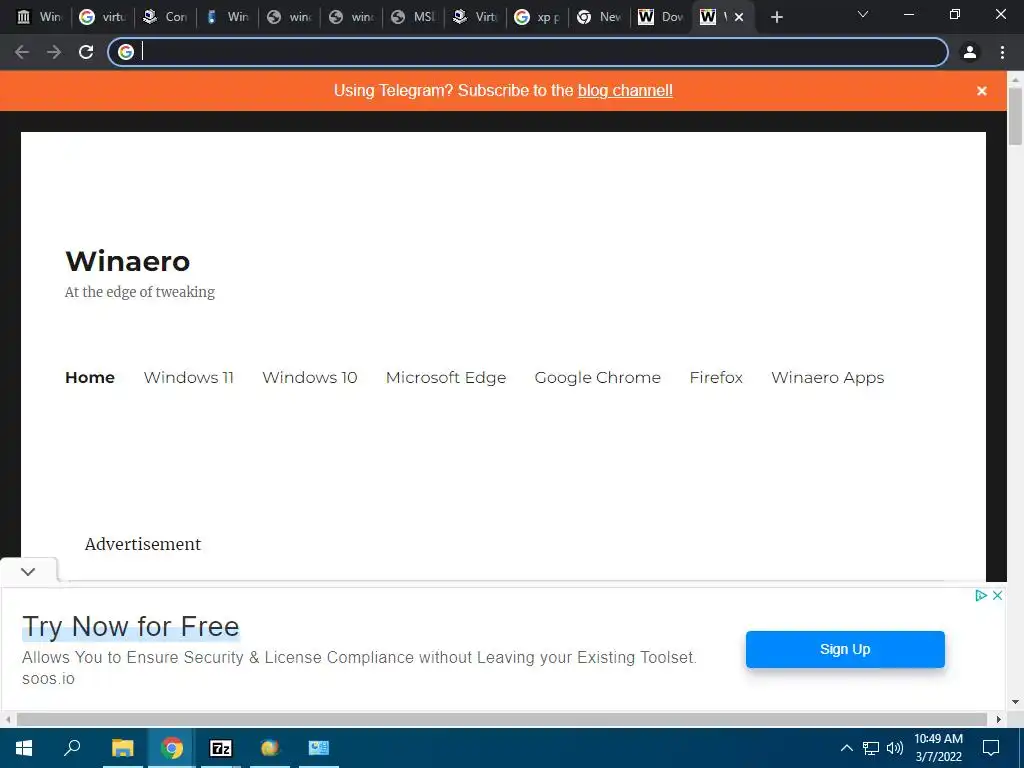The height and width of the screenshot is (768, 1024).
Task: Go back using the browser back arrow
Action: [x=22, y=52]
